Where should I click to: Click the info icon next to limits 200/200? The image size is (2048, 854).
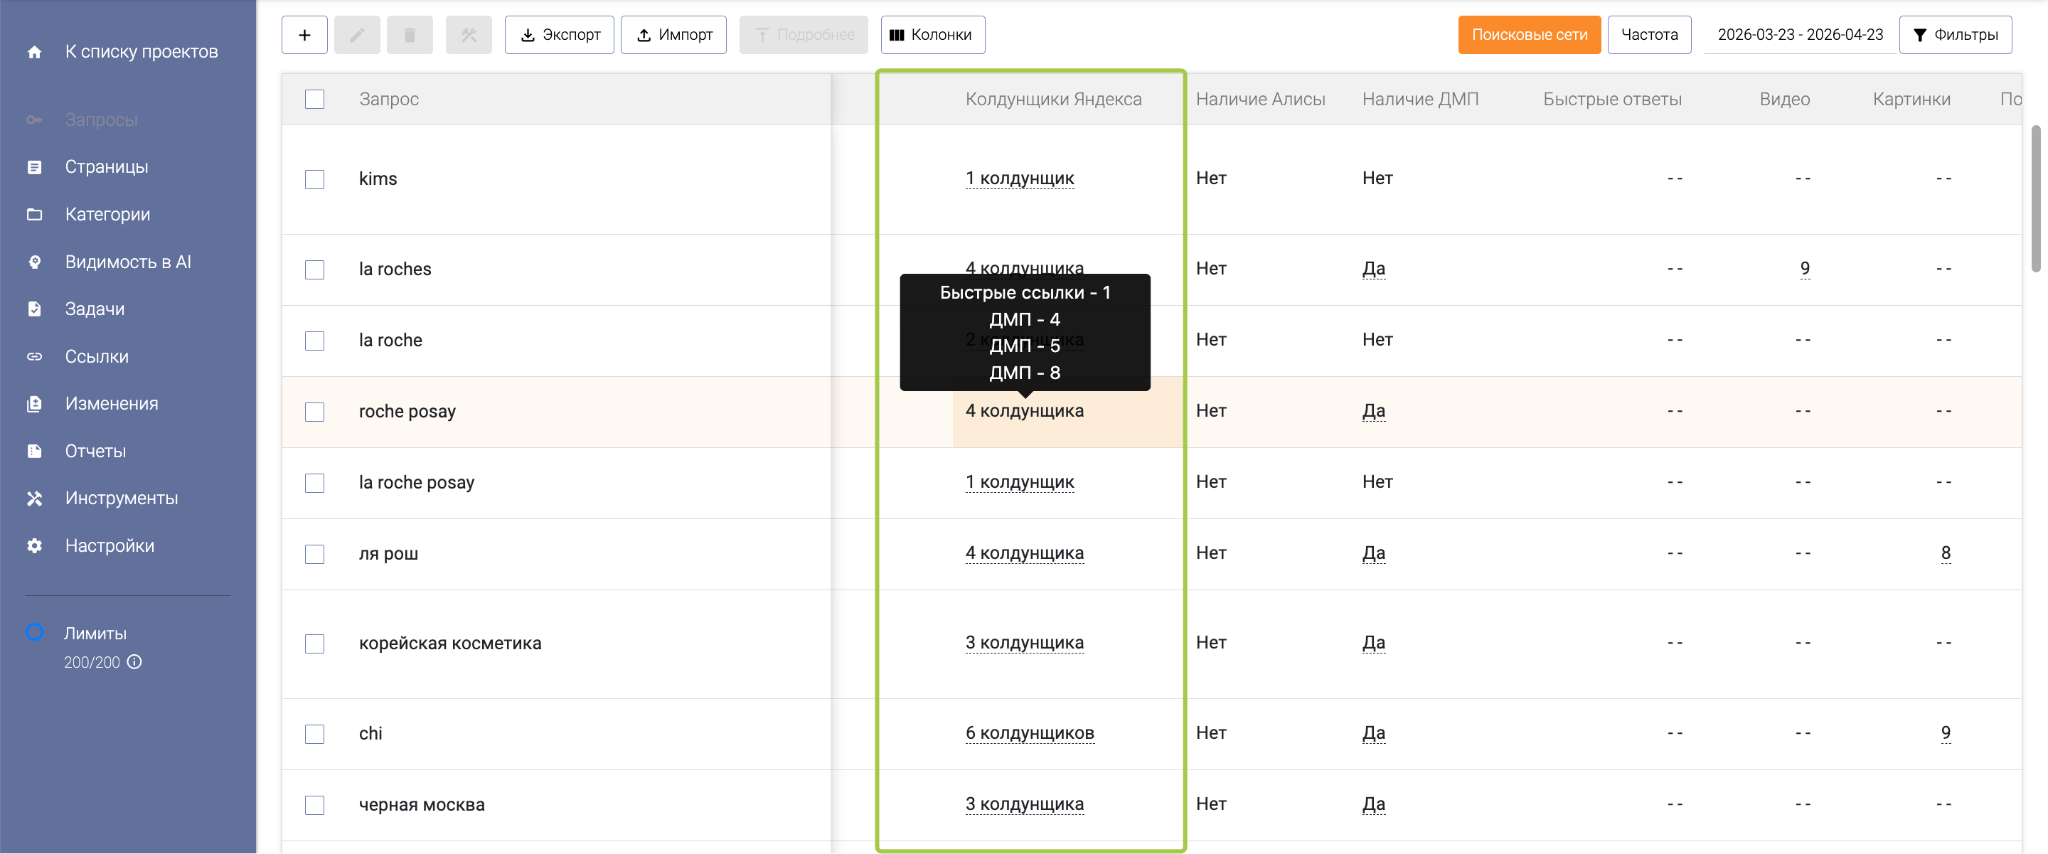pos(134,662)
